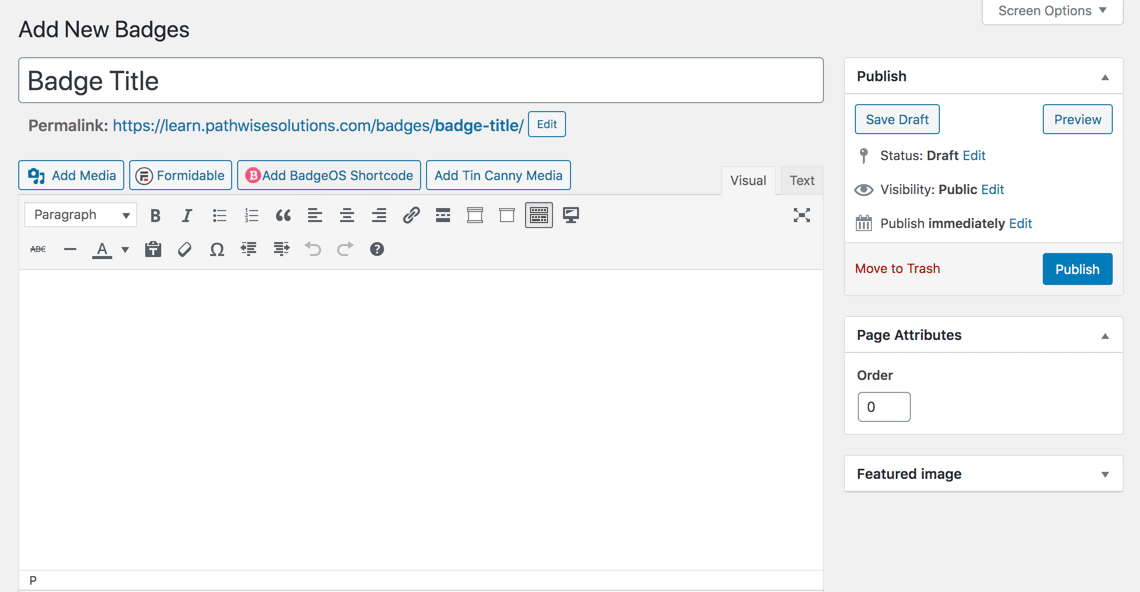The height and width of the screenshot is (592, 1140).
Task: Insert a bulleted list
Action: click(219, 215)
